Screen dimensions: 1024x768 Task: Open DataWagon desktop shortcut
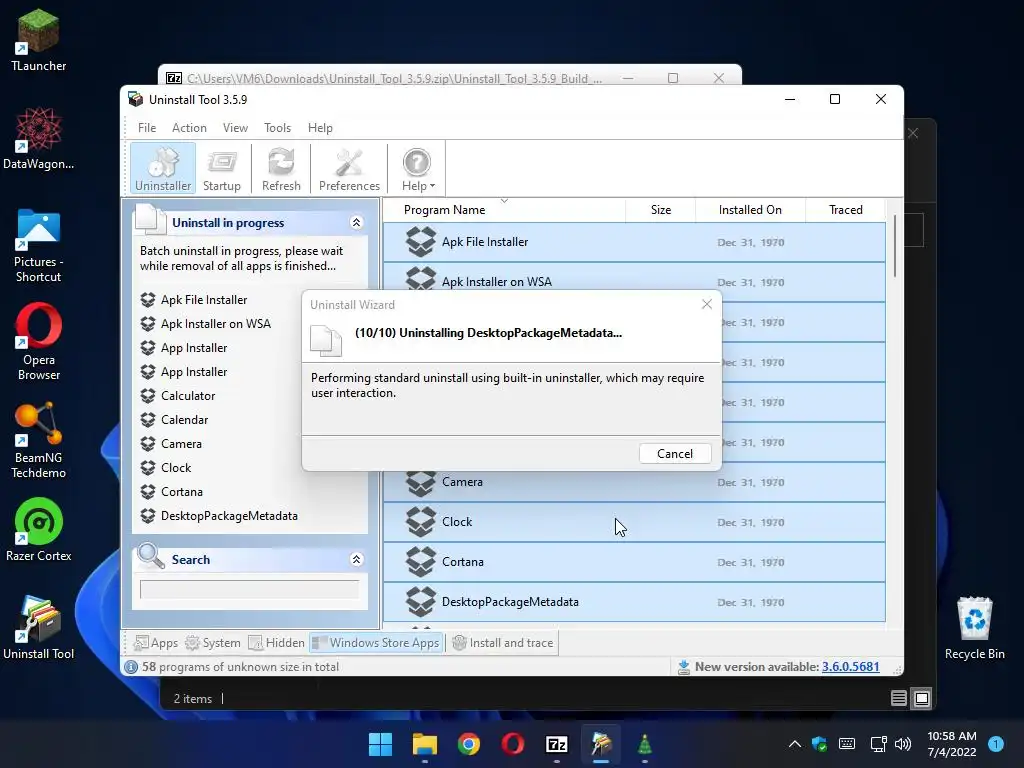coord(39,138)
